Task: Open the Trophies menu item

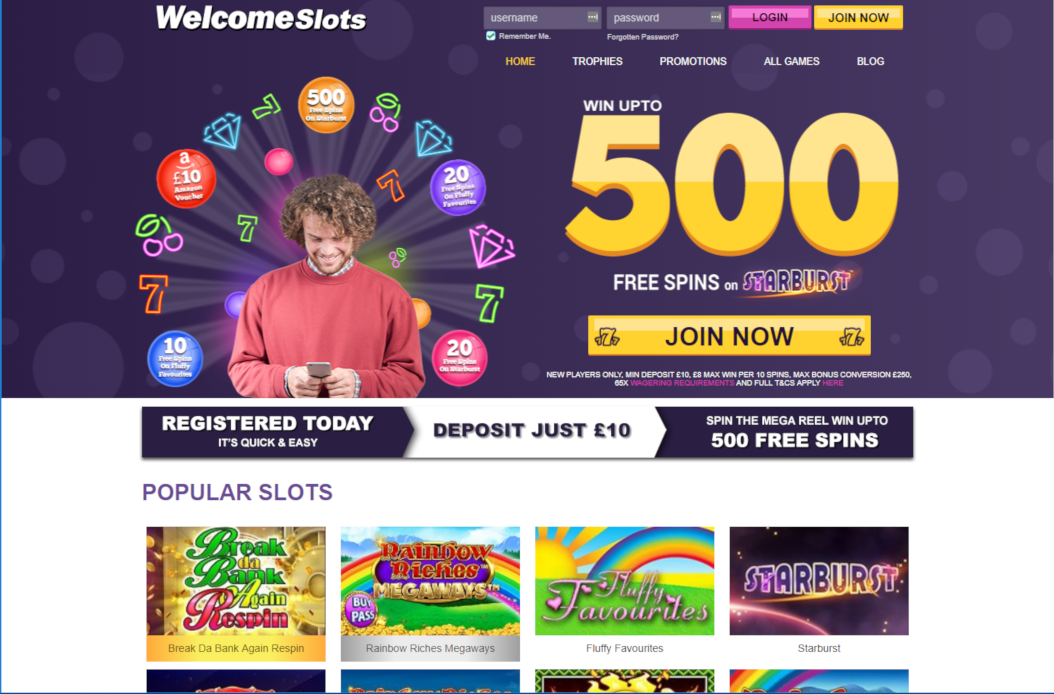Action: point(597,61)
